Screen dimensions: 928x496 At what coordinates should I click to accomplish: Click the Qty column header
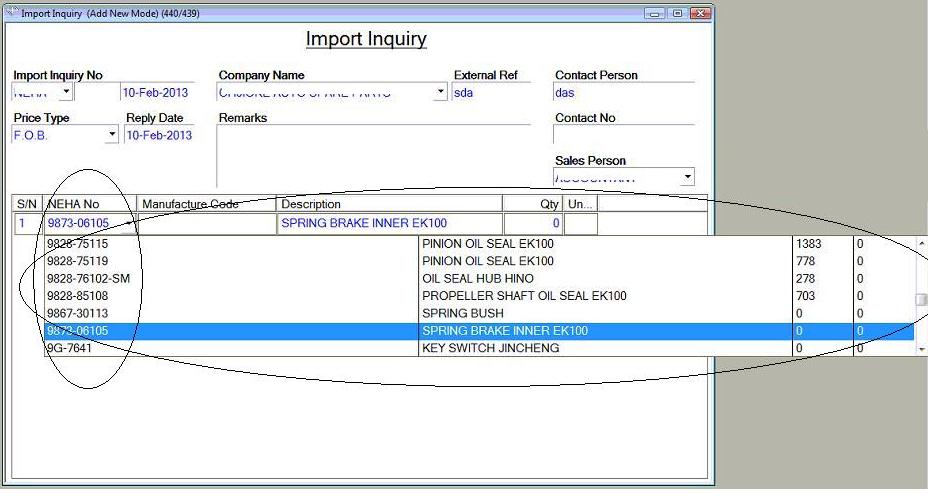click(532, 204)
